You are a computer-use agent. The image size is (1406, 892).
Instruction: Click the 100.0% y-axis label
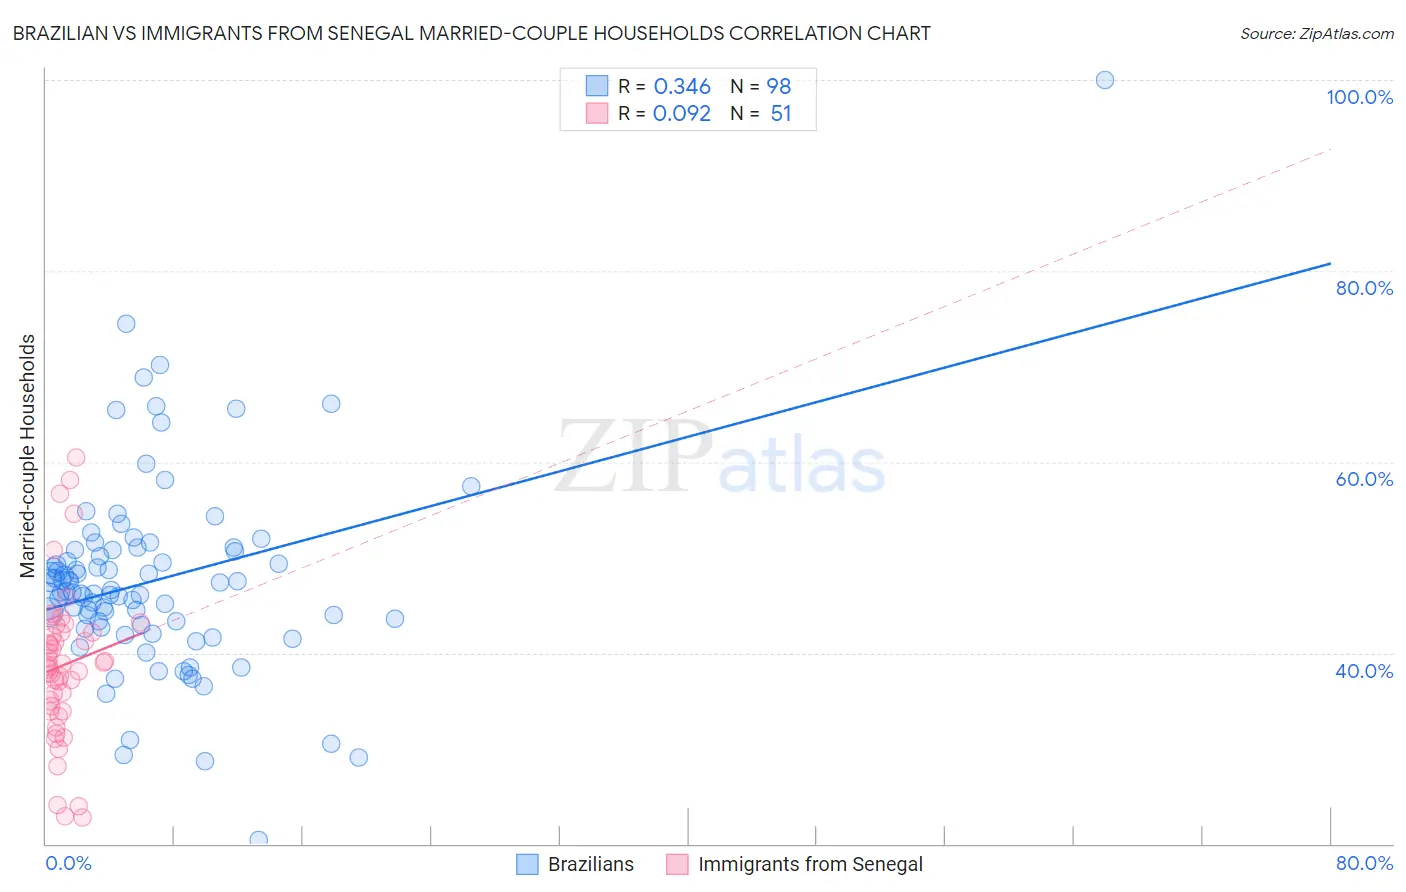1359,97
